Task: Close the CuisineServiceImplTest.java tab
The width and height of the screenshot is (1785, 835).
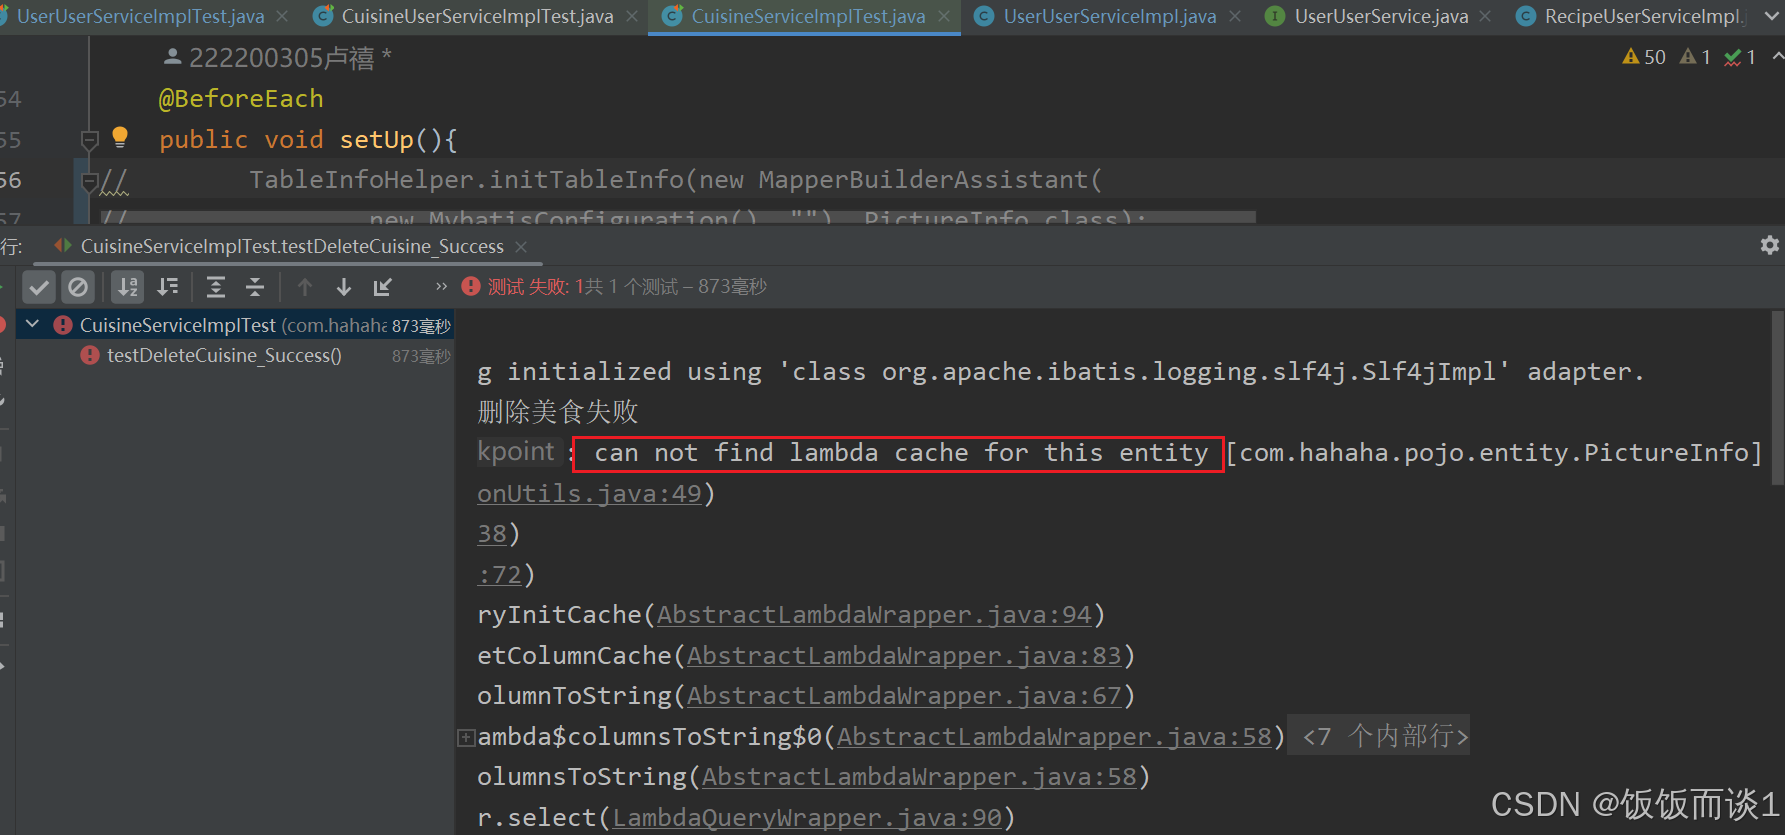Action: point(944,16)
